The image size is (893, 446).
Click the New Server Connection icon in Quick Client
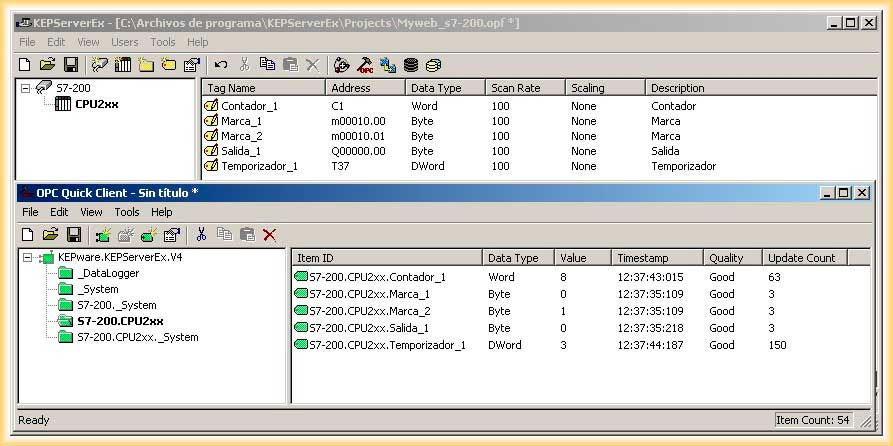click(x=102, y=235)
